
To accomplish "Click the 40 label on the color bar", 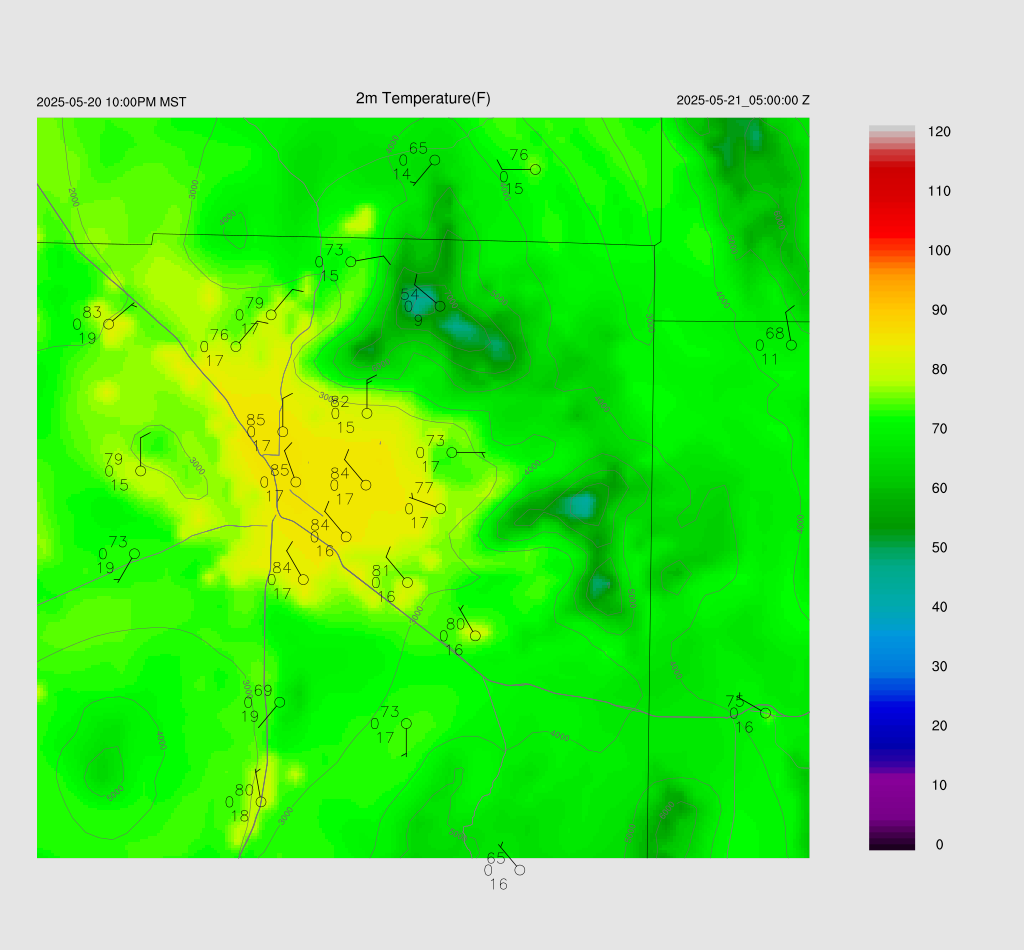I will coord(939,607).
